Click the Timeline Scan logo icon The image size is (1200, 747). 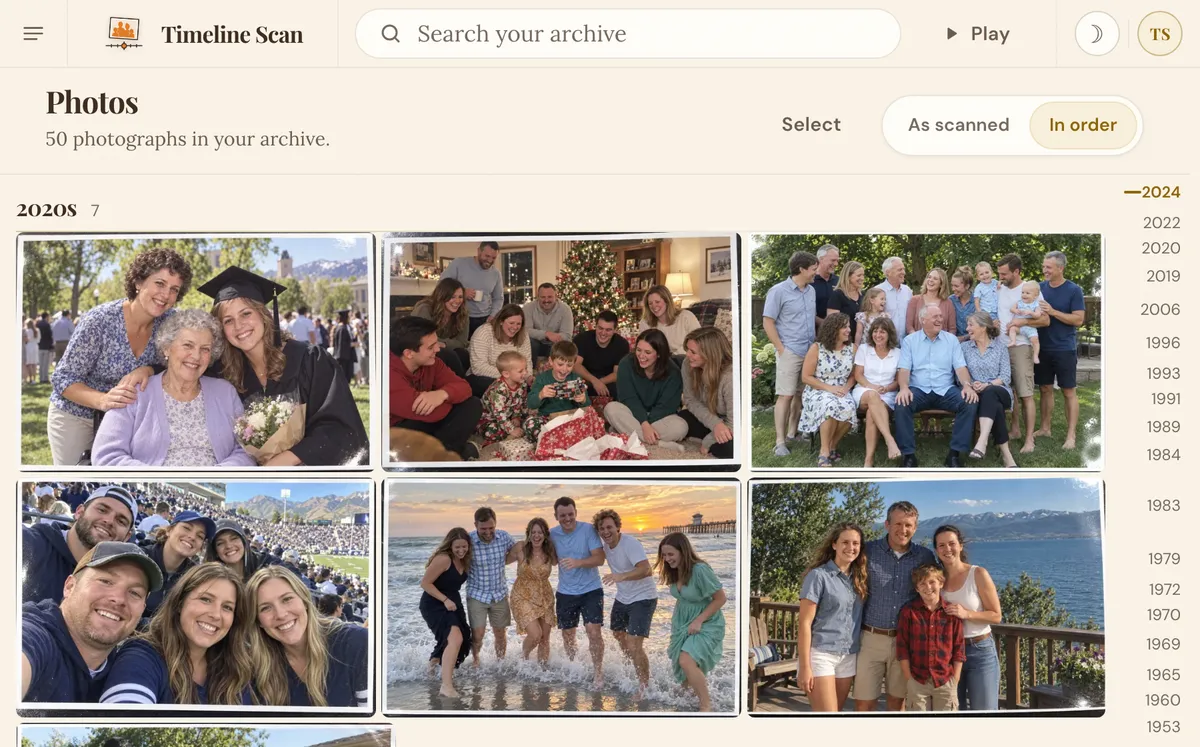124,34
